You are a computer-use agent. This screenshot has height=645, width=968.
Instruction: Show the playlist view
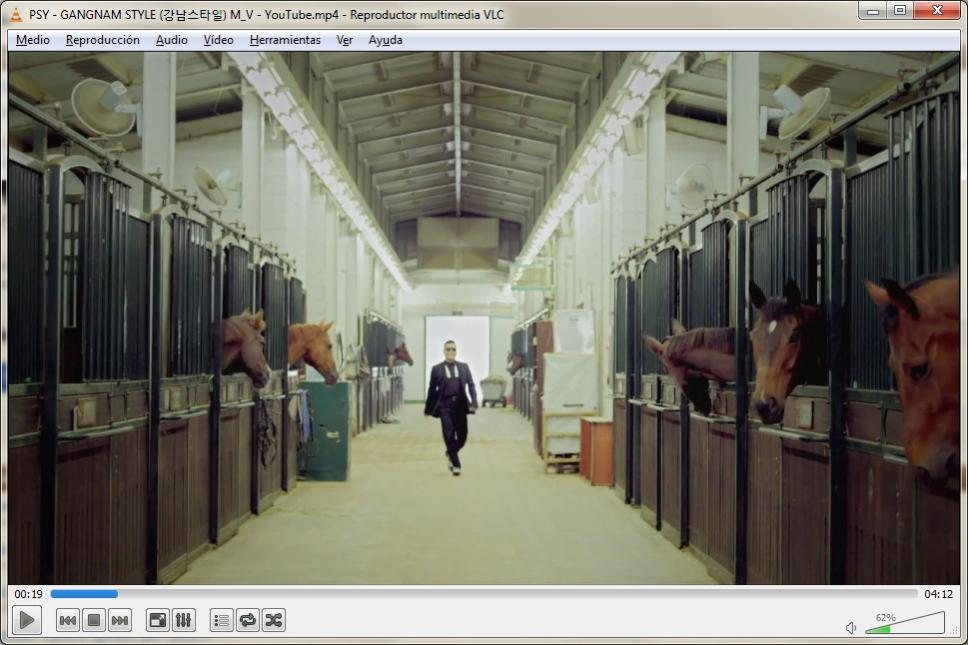(222, 620)
